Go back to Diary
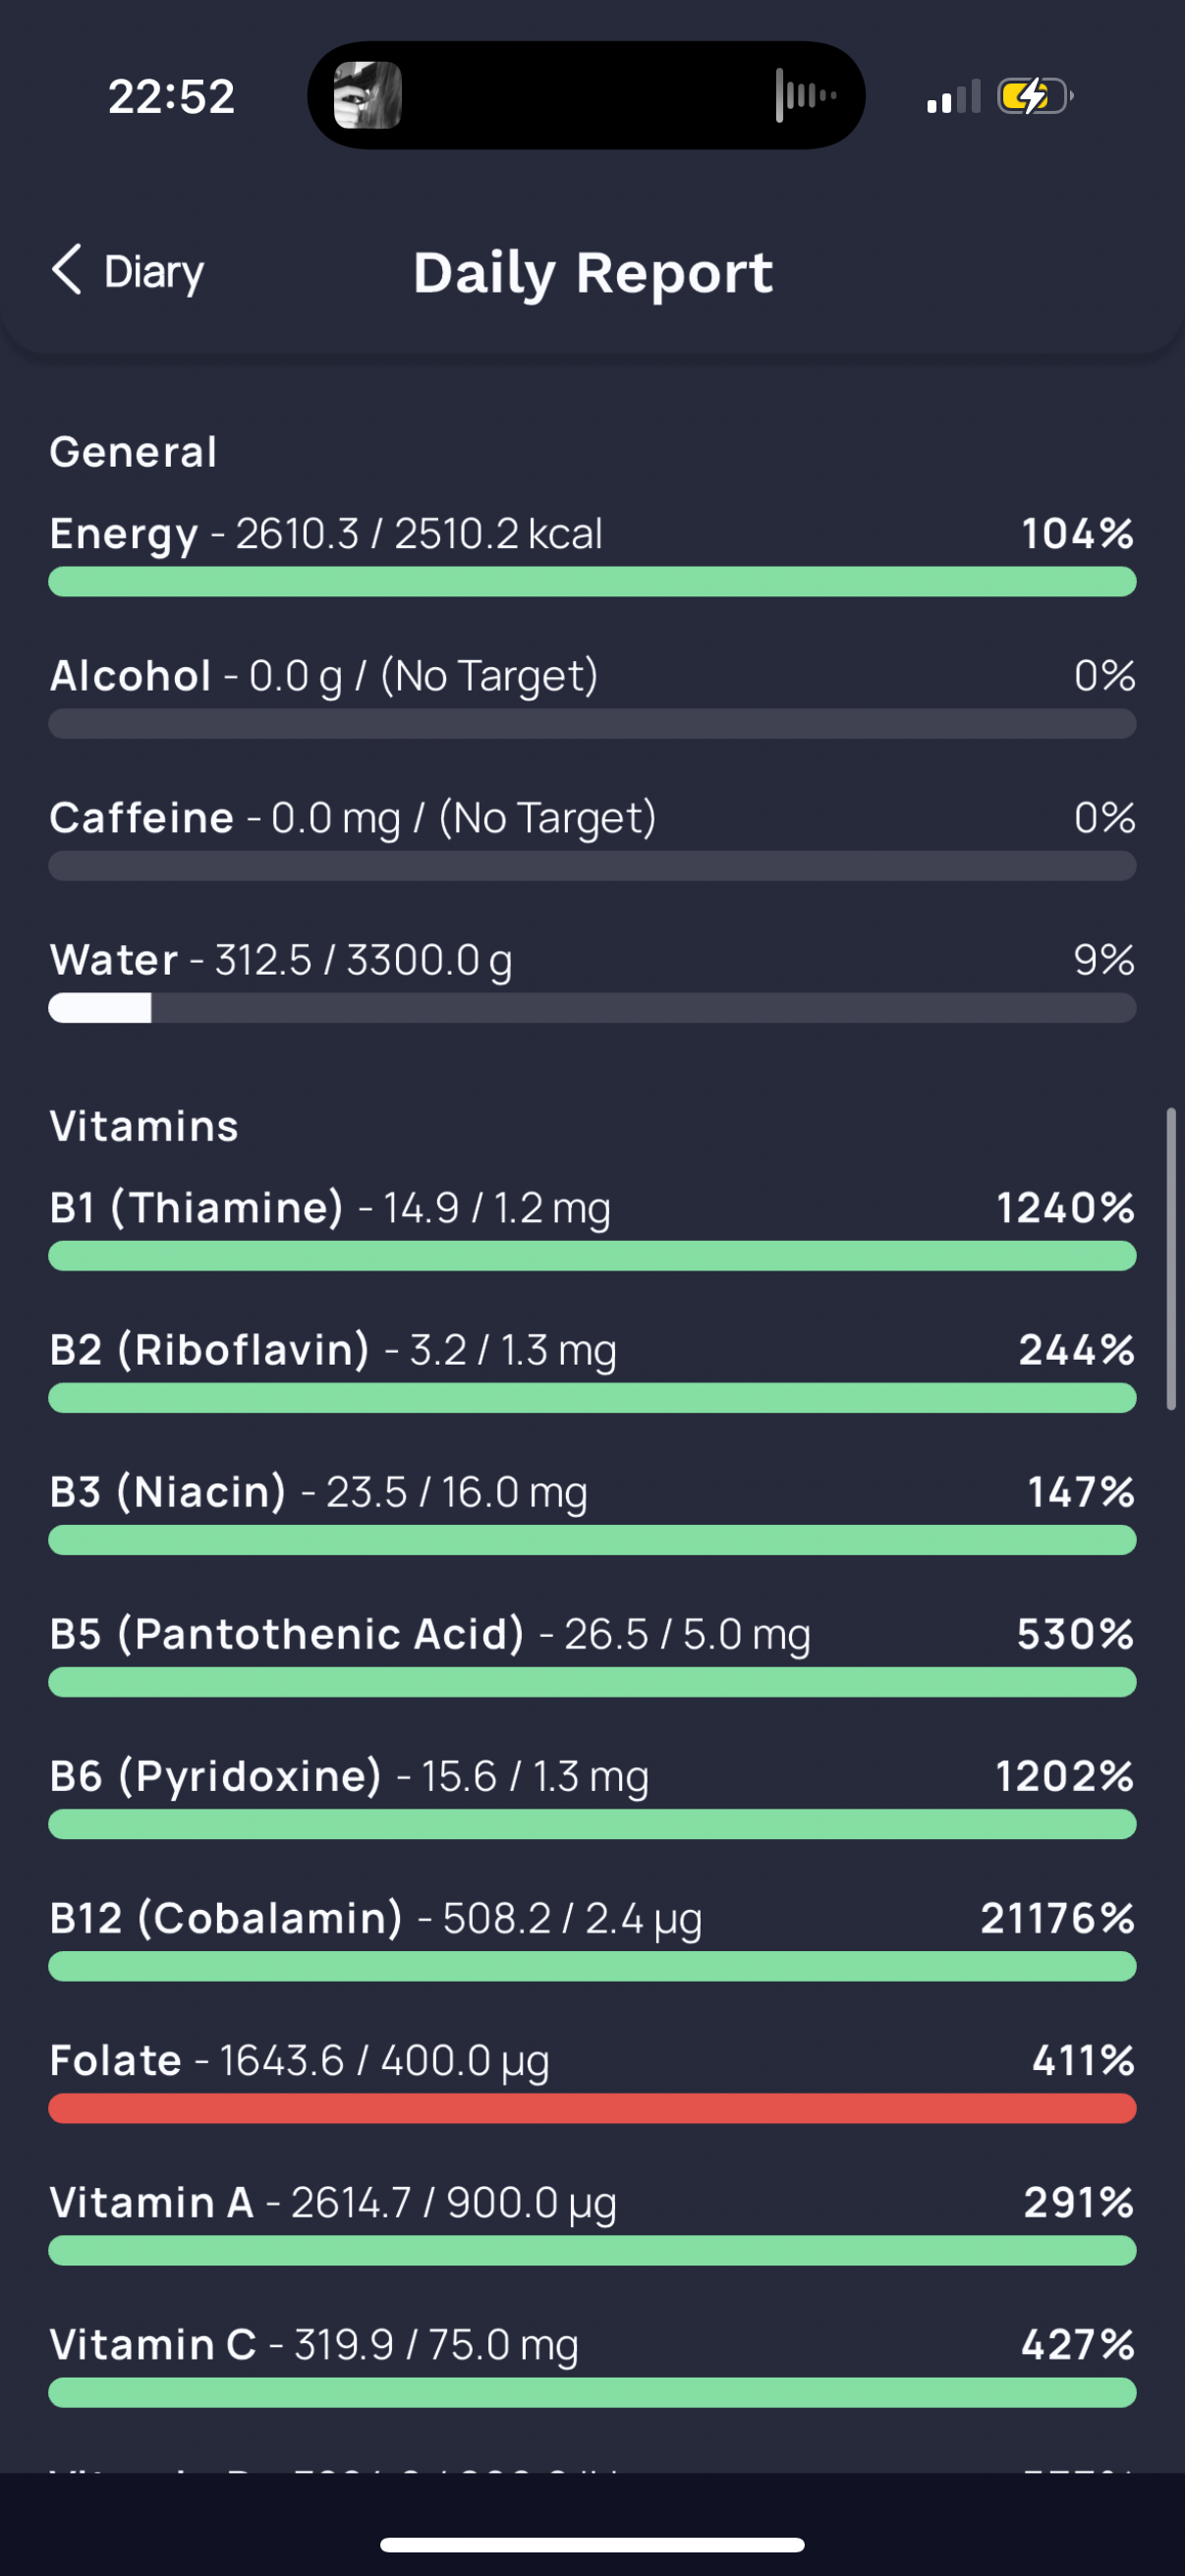1185x2576 pixels. (153, 272)
